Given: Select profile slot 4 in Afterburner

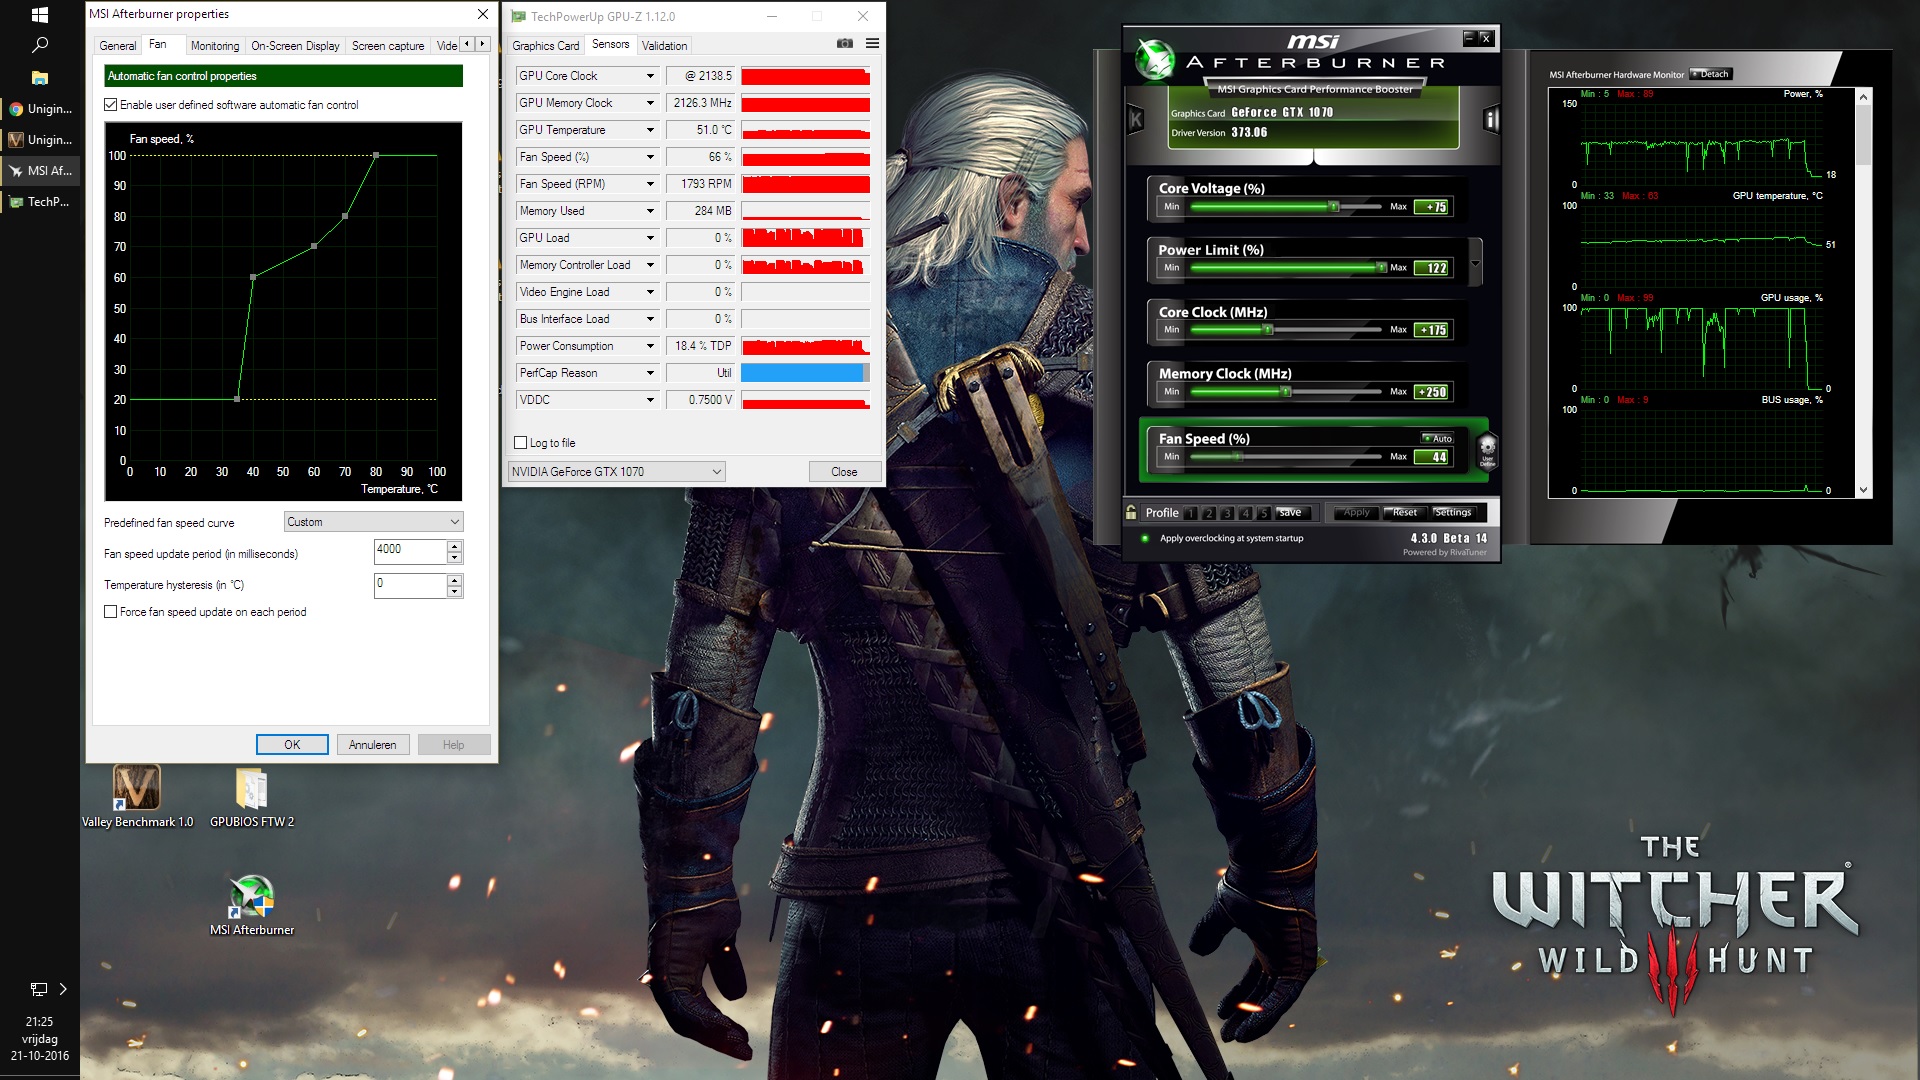Looking at the screenshot, I should tap(1246, 513).
